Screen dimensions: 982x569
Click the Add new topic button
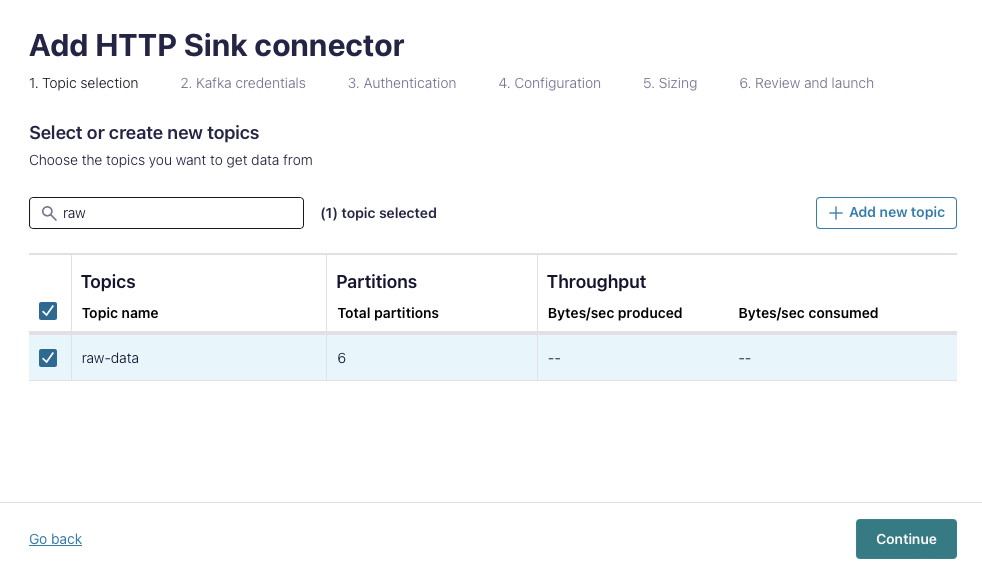coord(886,213)
